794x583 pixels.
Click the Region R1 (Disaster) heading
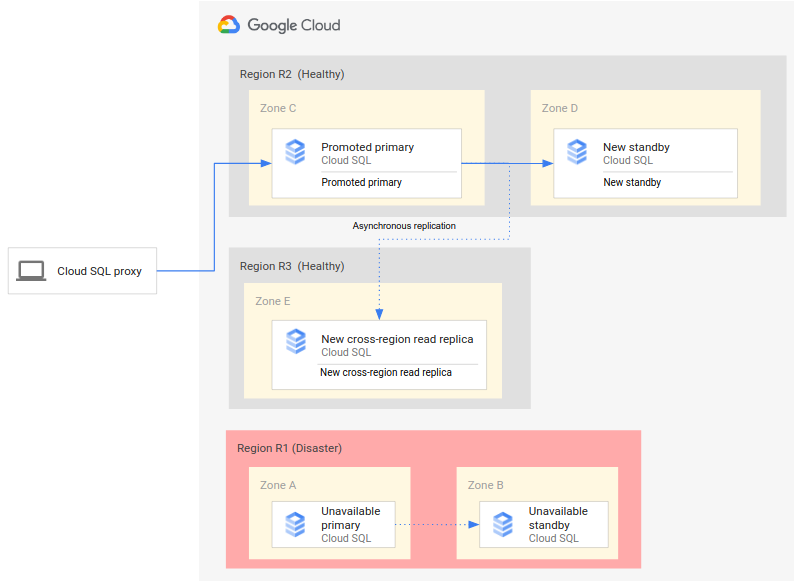tap(289, 448)
